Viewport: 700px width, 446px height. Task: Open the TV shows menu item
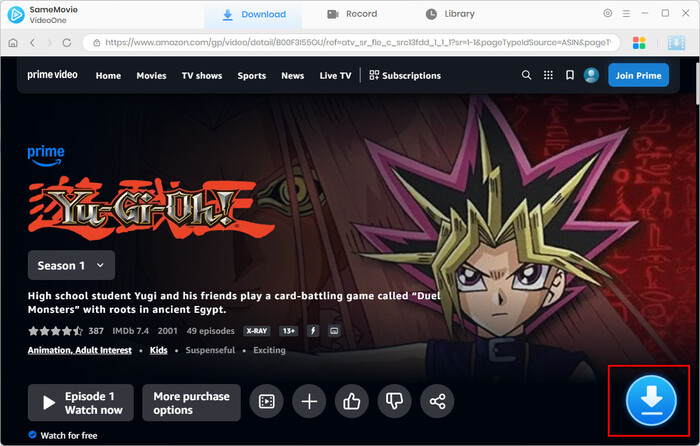click(202, 75)
